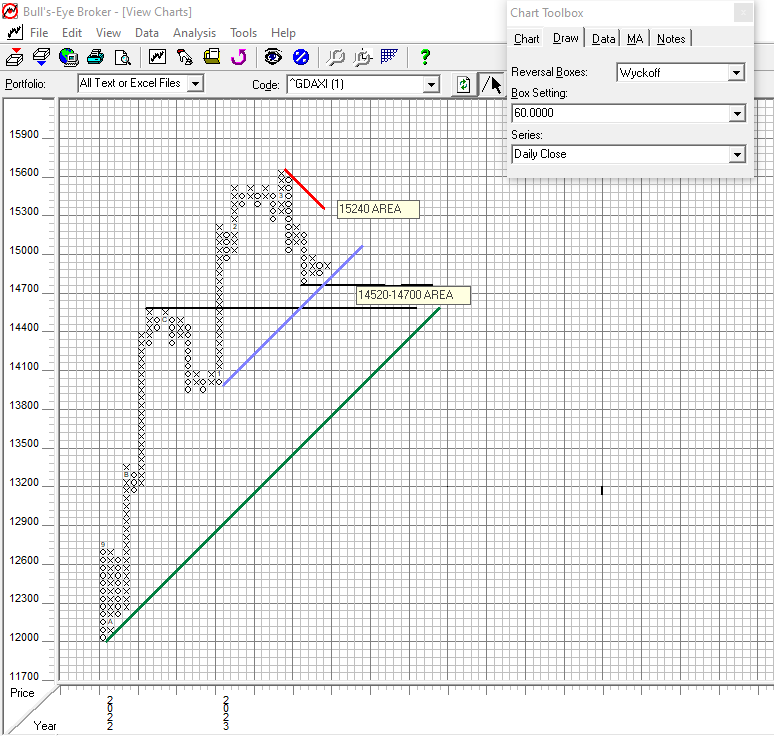
Task: Open the Help menu
Action: coord(283,33)
